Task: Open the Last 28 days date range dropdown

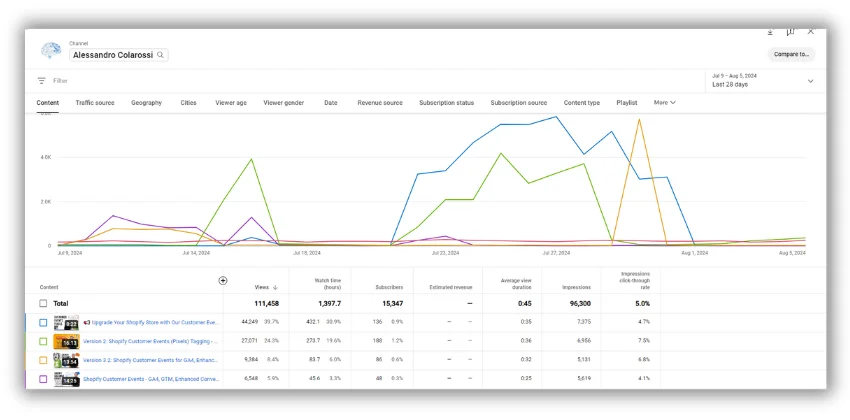Action: pos(762,81)
